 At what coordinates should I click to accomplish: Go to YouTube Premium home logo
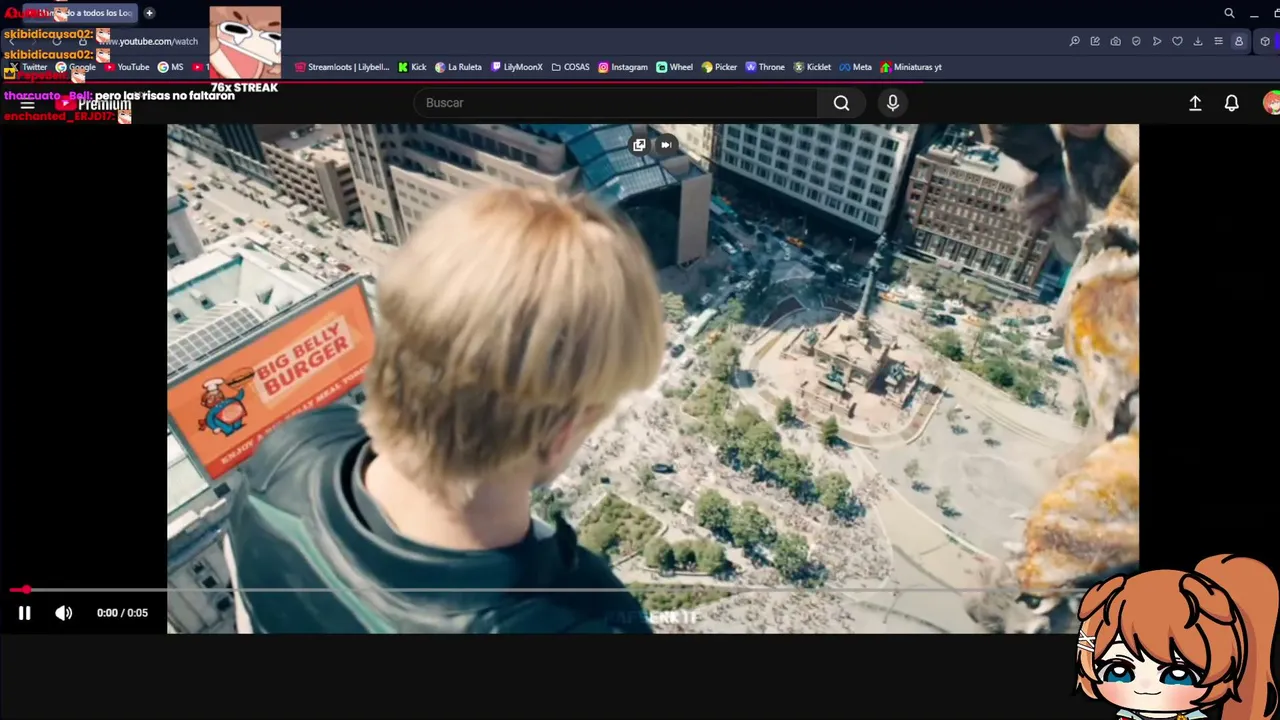point(93,104)
